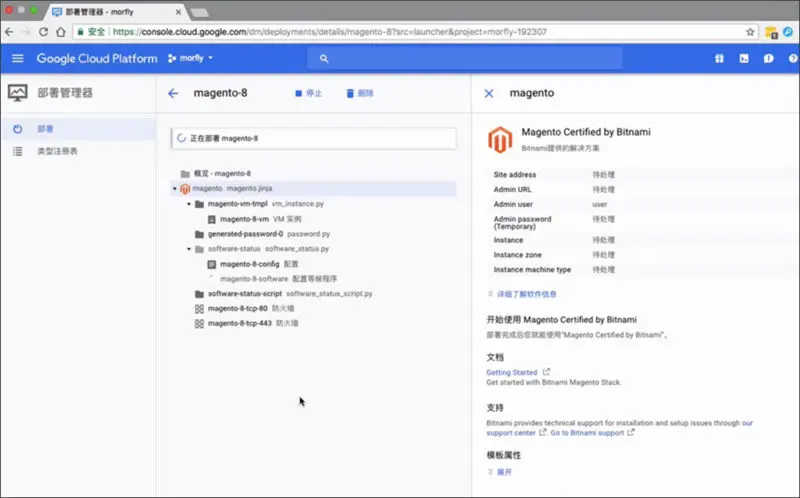Collapse the magento-vm-tmpl tree node

click(189, 204)
